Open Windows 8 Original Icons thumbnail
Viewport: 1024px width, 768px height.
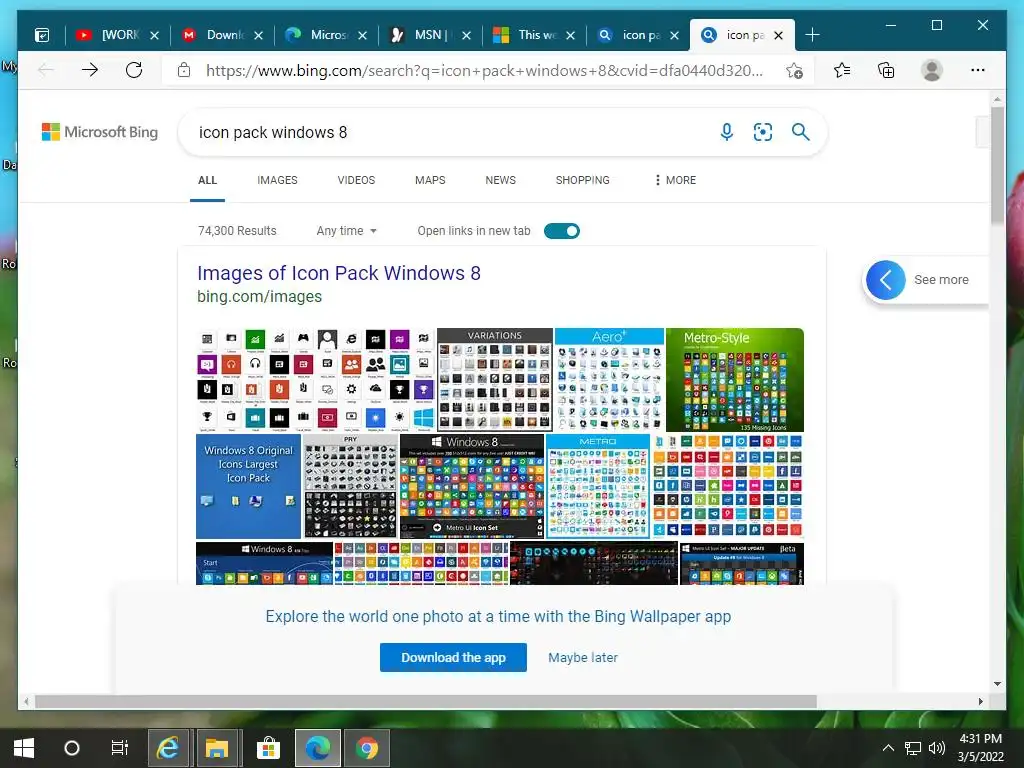tap(248, 487)
